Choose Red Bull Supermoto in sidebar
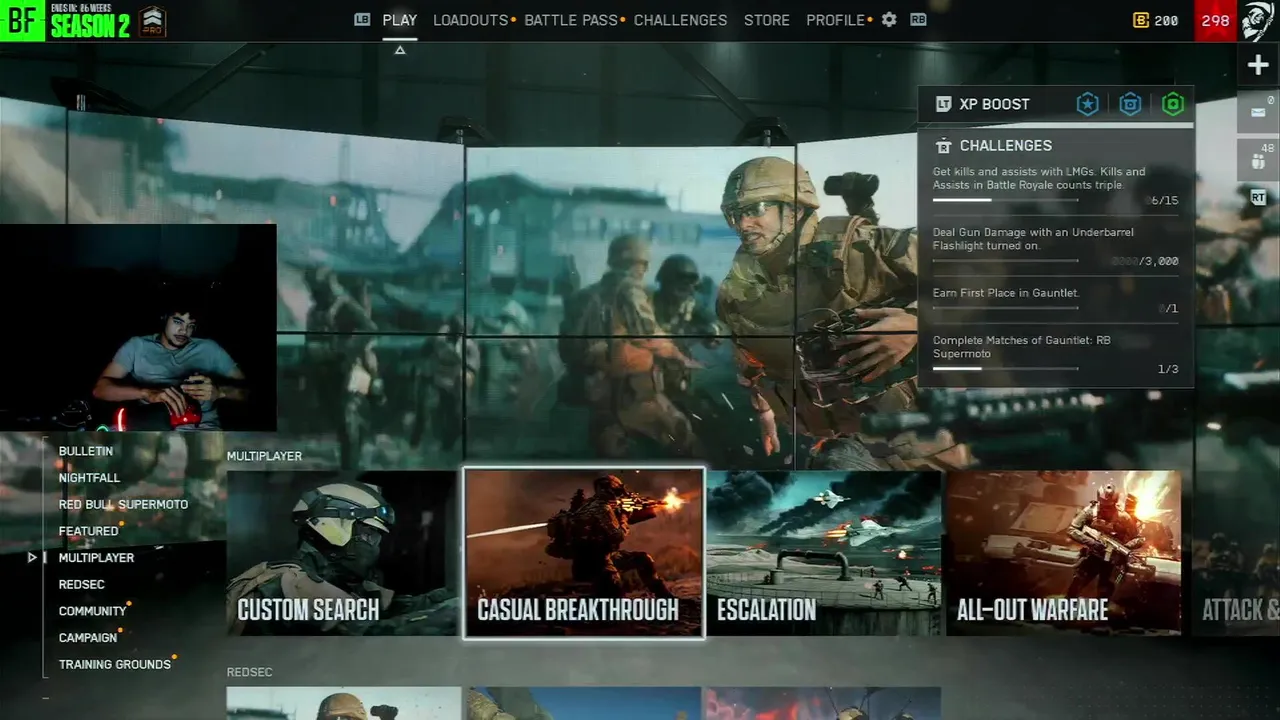The height and width of the screenshot is (720, 1280). pyautogui.click(x=123, y=504)
